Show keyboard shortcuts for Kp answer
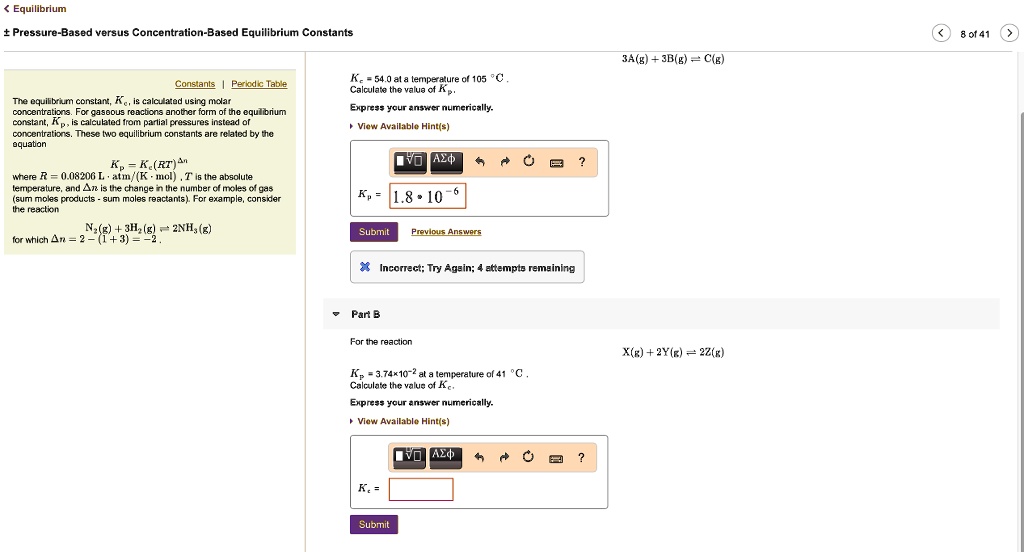 coord(556,160)
